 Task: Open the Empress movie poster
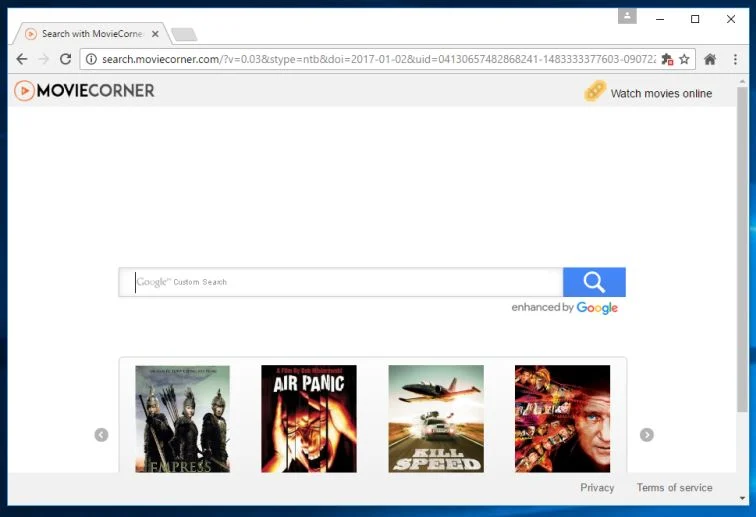(x=183, y=419)
